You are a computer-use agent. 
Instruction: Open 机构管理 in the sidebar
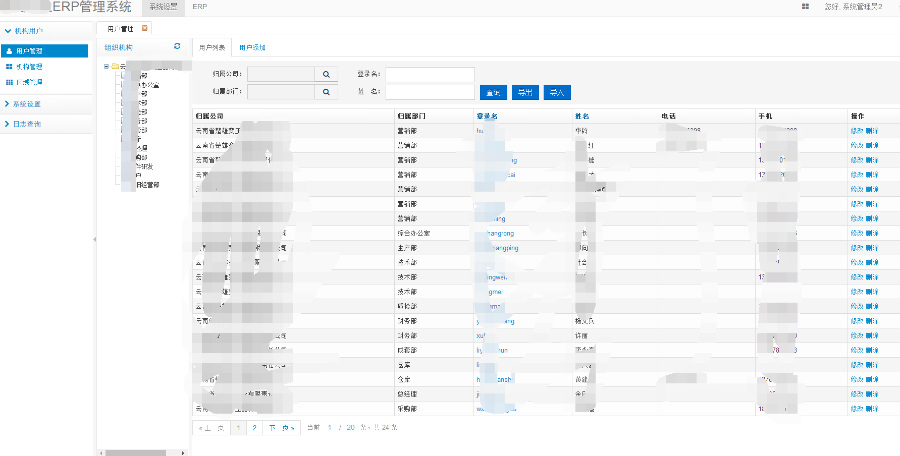29,67
